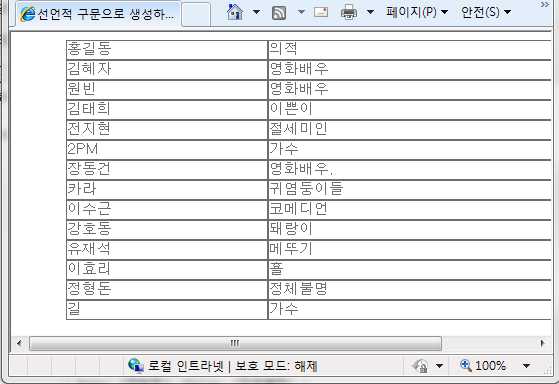Viewport: 559px width, 384px height.
Task: Click the 이쁜이 cell
Action: tap(410, 109)
